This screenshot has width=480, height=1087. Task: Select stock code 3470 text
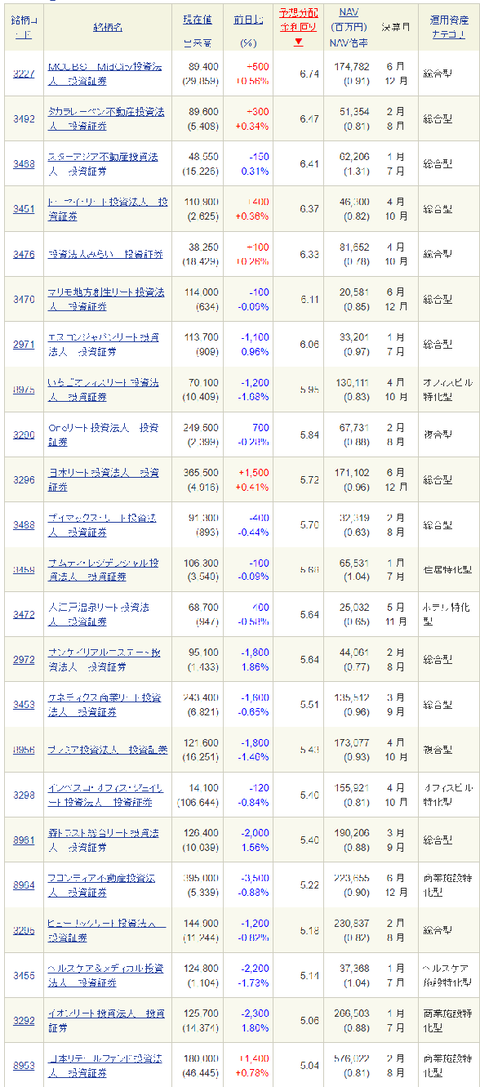tap(22, 299)
